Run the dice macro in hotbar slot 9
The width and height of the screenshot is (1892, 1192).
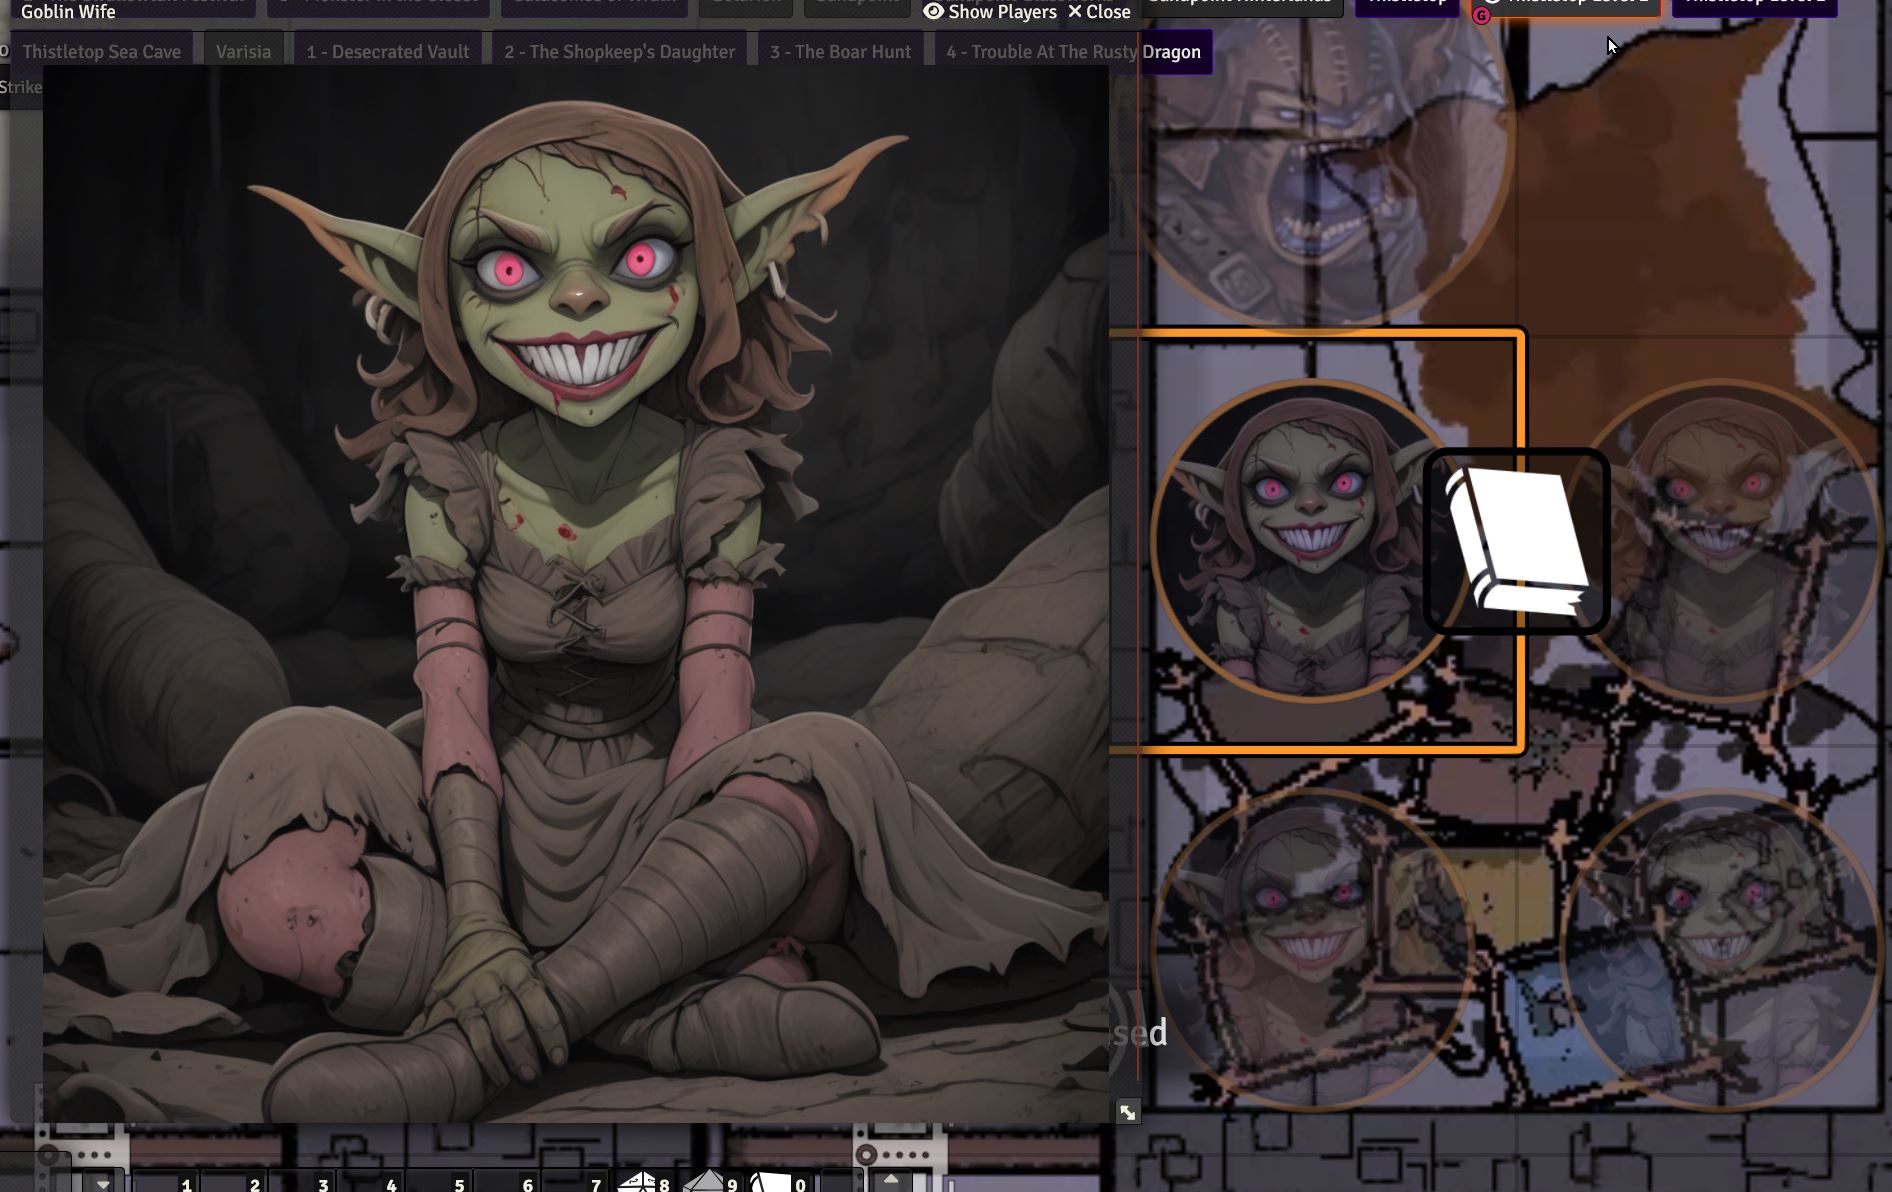[711, 1181]
